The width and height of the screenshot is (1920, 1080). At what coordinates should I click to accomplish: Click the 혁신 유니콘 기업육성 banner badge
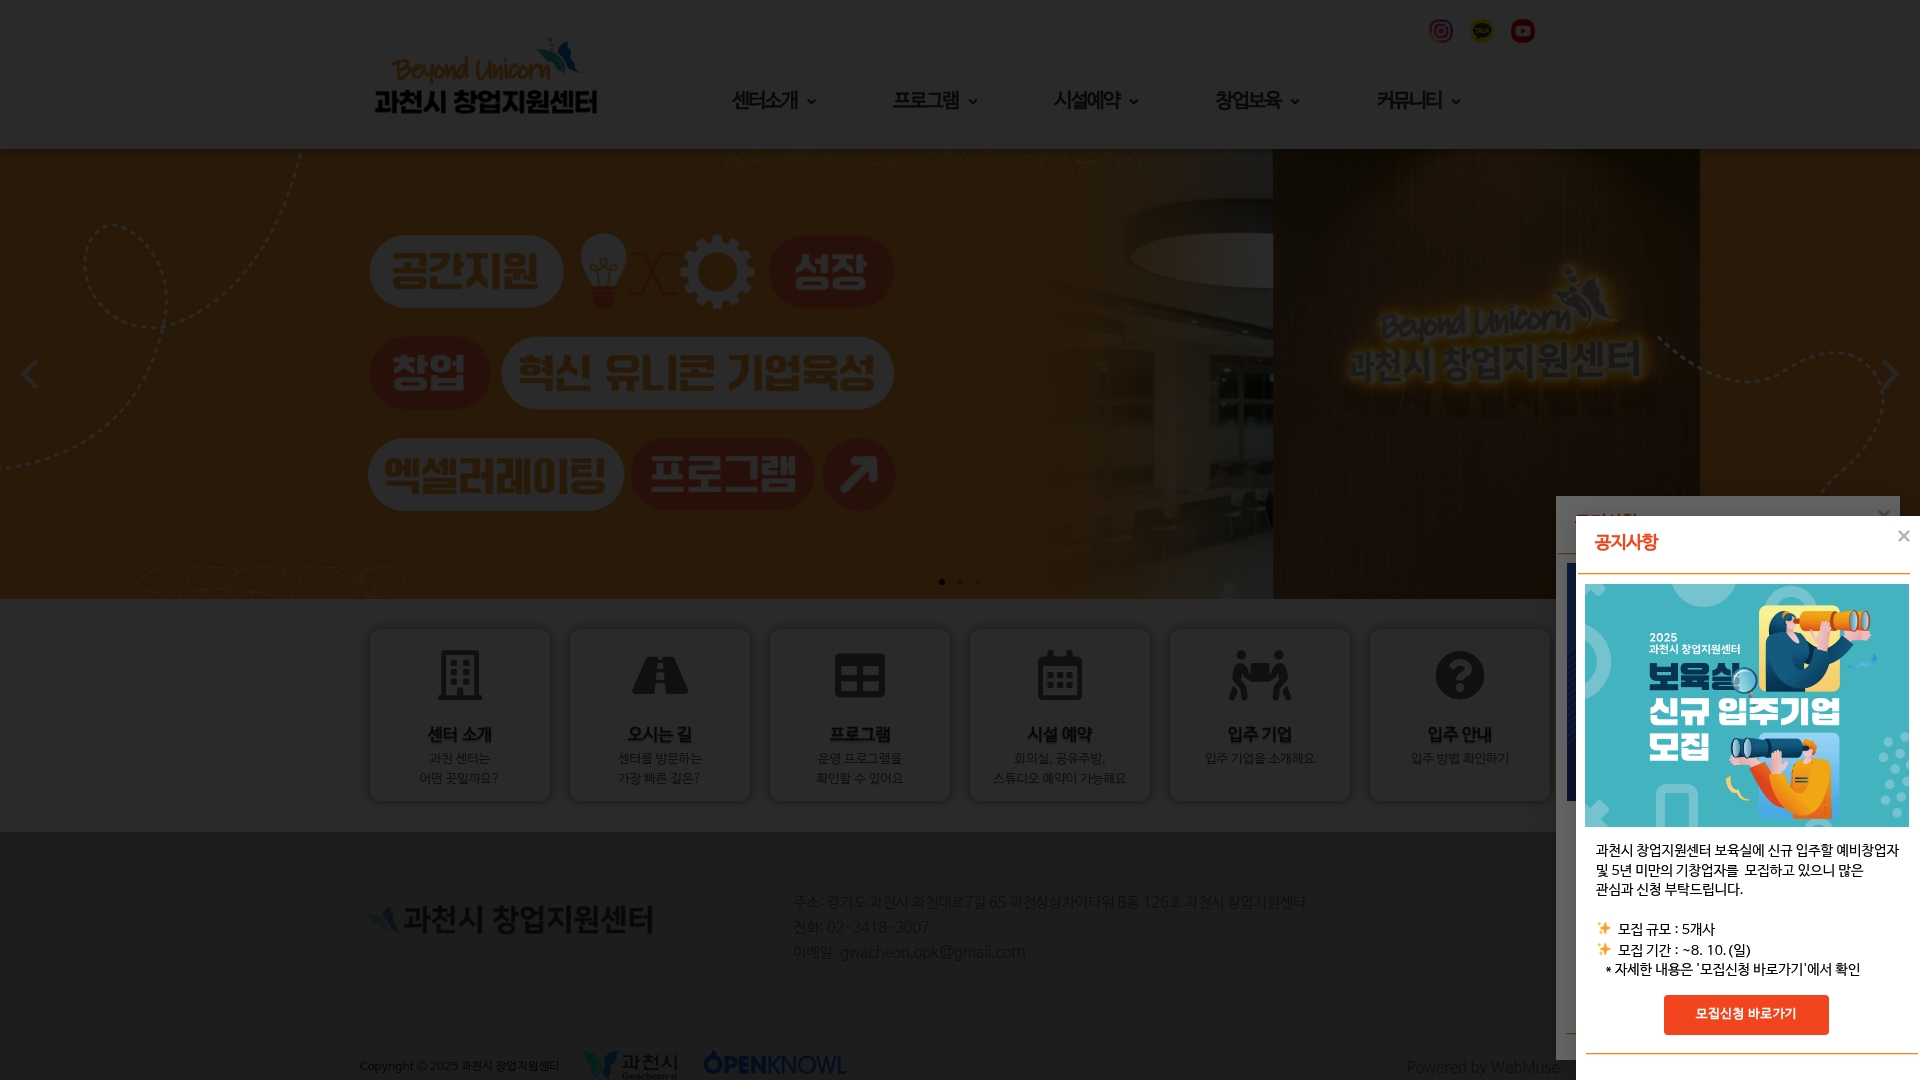pyautogui.click(x=697, y=373)
